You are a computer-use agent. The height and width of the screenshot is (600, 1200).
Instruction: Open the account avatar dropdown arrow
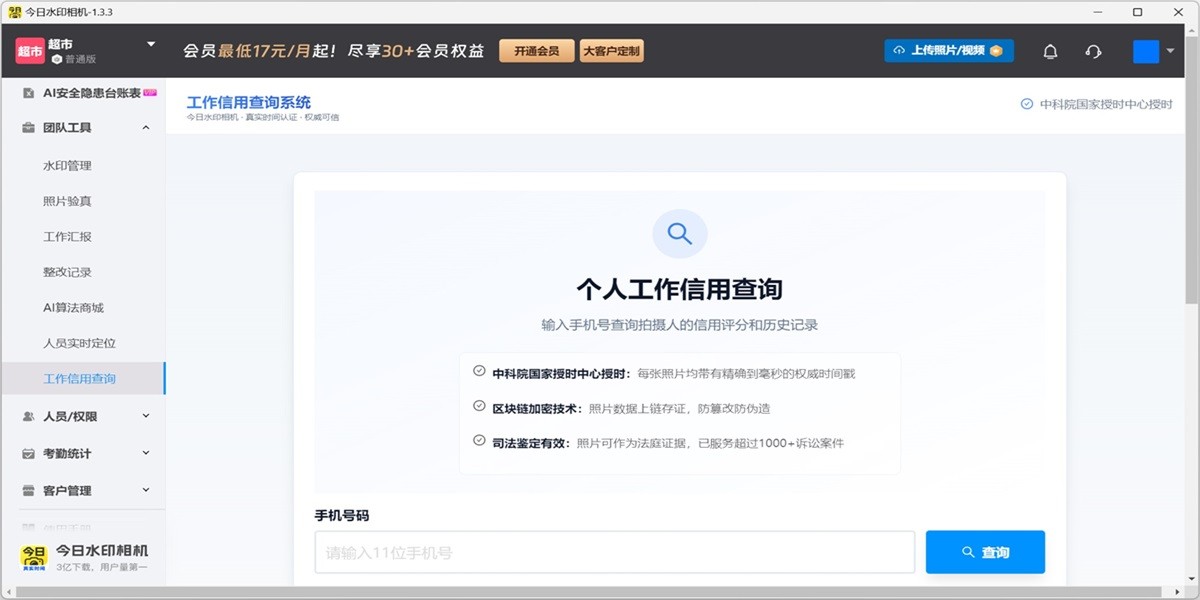coord(1170,50)
